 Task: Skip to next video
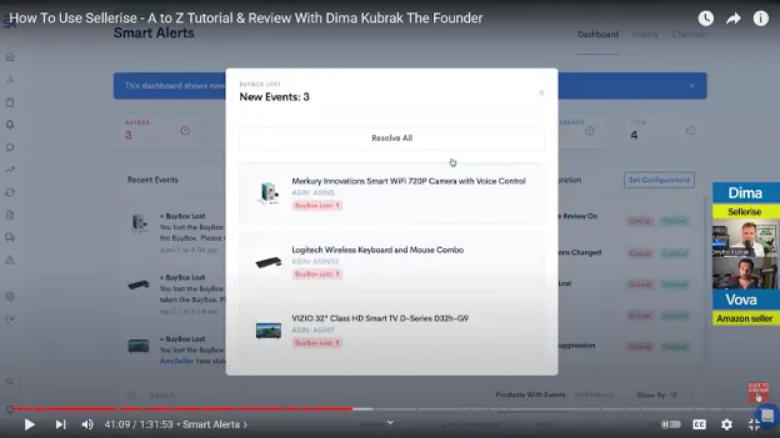[x=60, y=424]
